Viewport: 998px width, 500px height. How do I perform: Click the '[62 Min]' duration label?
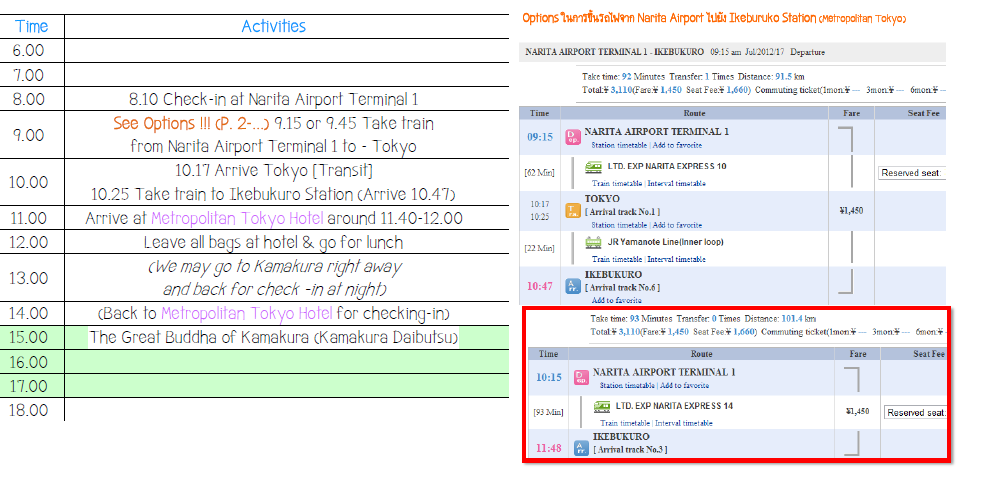540,172
